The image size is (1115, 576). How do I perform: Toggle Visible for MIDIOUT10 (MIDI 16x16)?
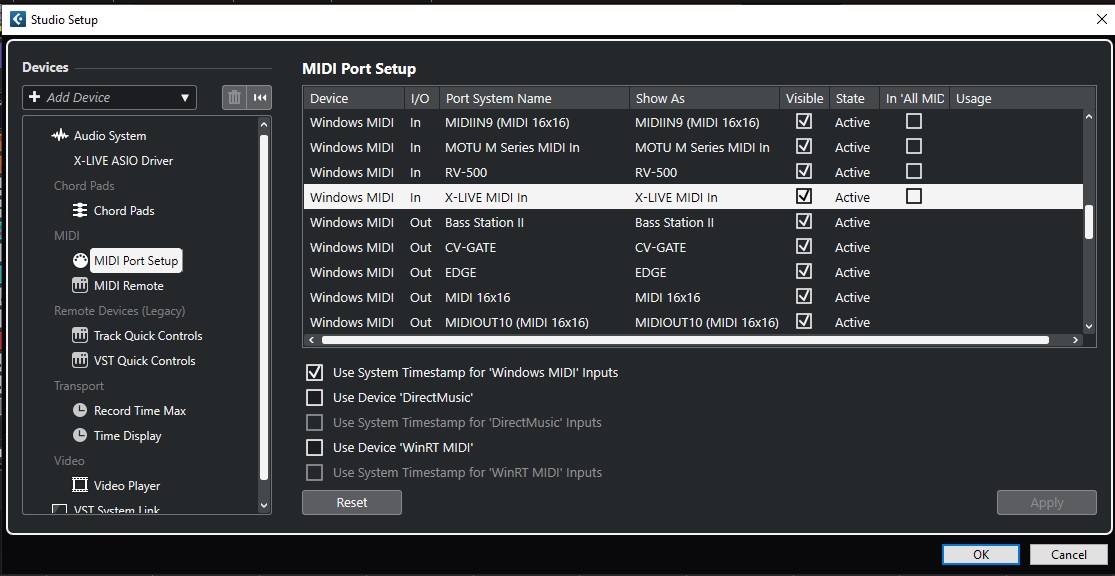[804, 321]
